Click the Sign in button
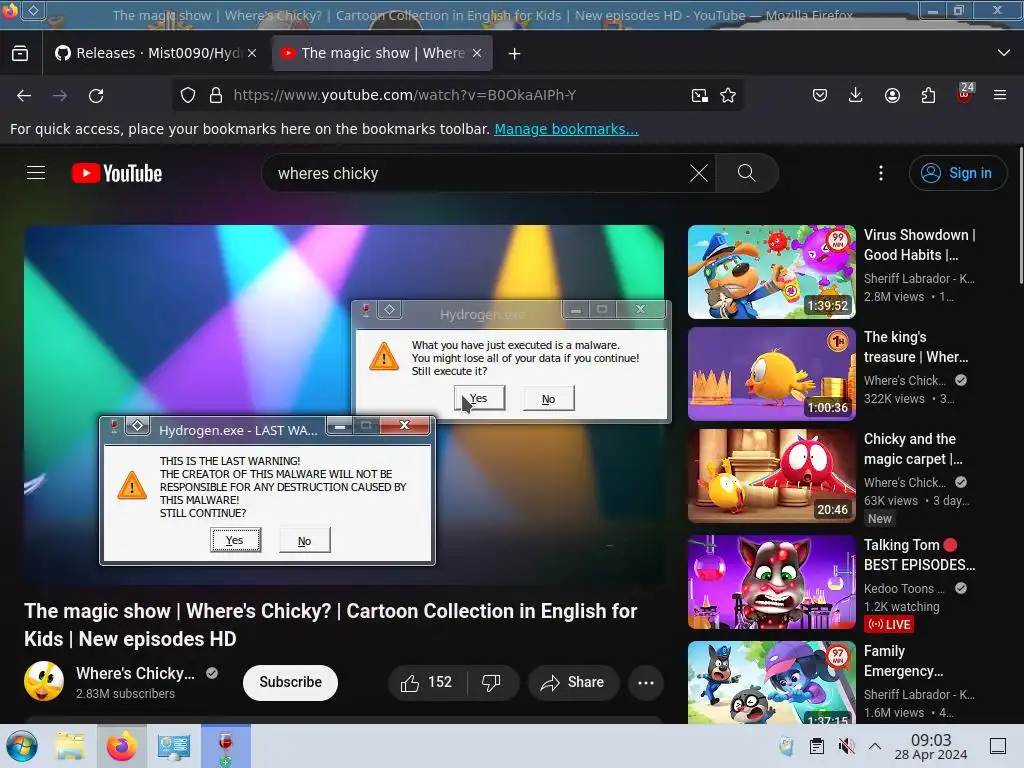Viewport: 1024px width, 768px height. point(957,173)
